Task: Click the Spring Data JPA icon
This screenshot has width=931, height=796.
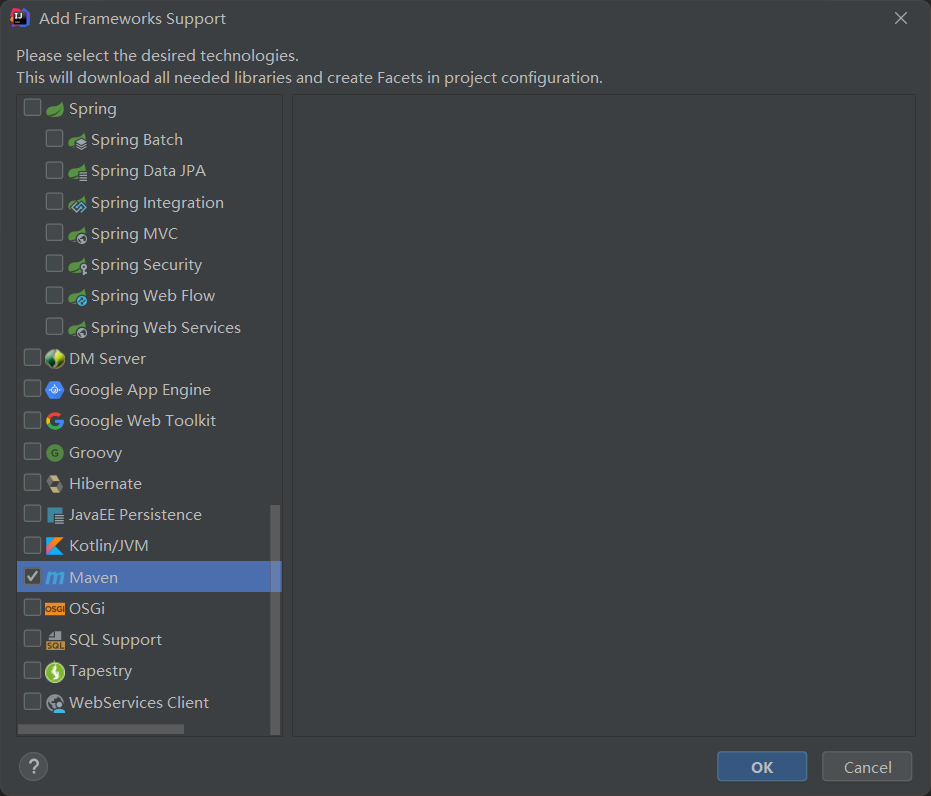Action: (x=77, y=172)
